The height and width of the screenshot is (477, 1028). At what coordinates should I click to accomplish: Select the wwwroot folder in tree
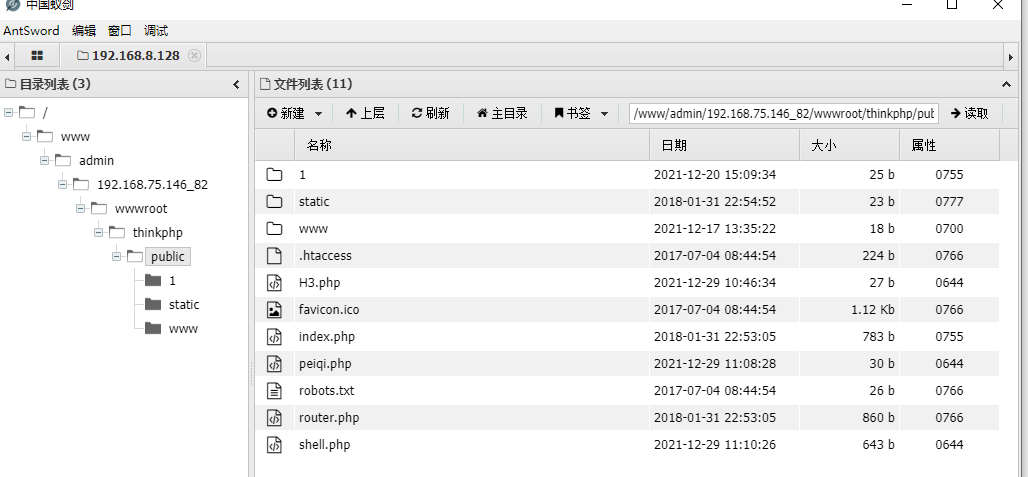point(141,208)
